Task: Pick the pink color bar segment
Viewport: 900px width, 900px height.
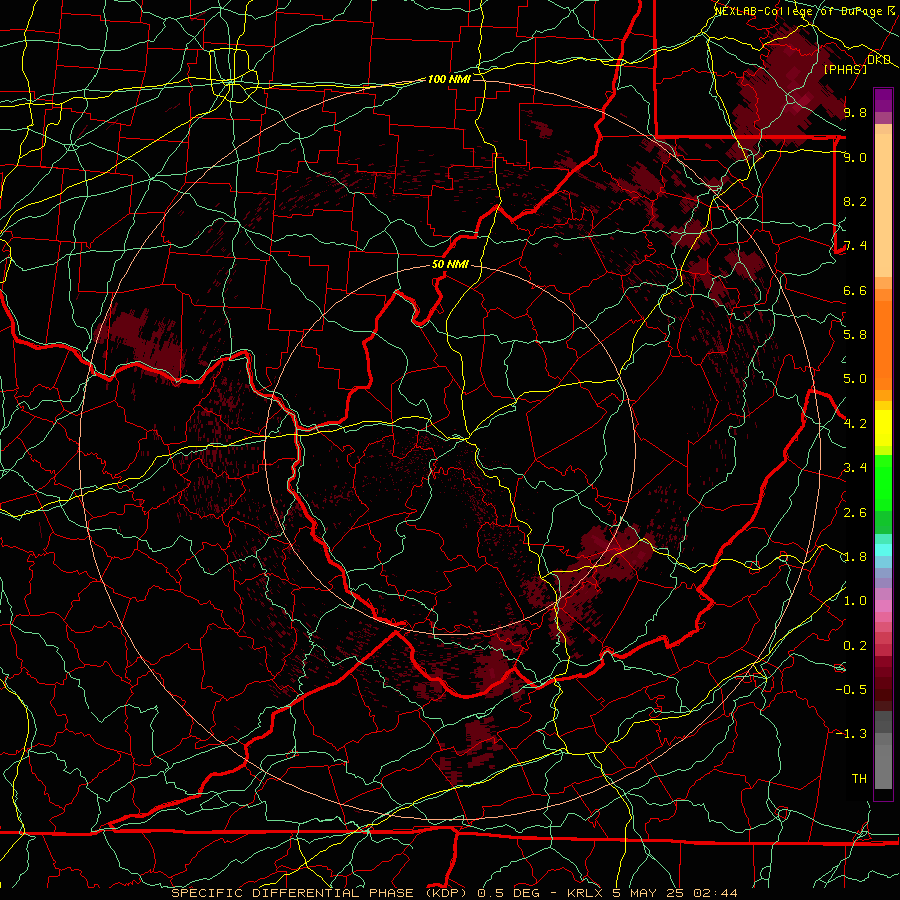Action: pos(883,606)
